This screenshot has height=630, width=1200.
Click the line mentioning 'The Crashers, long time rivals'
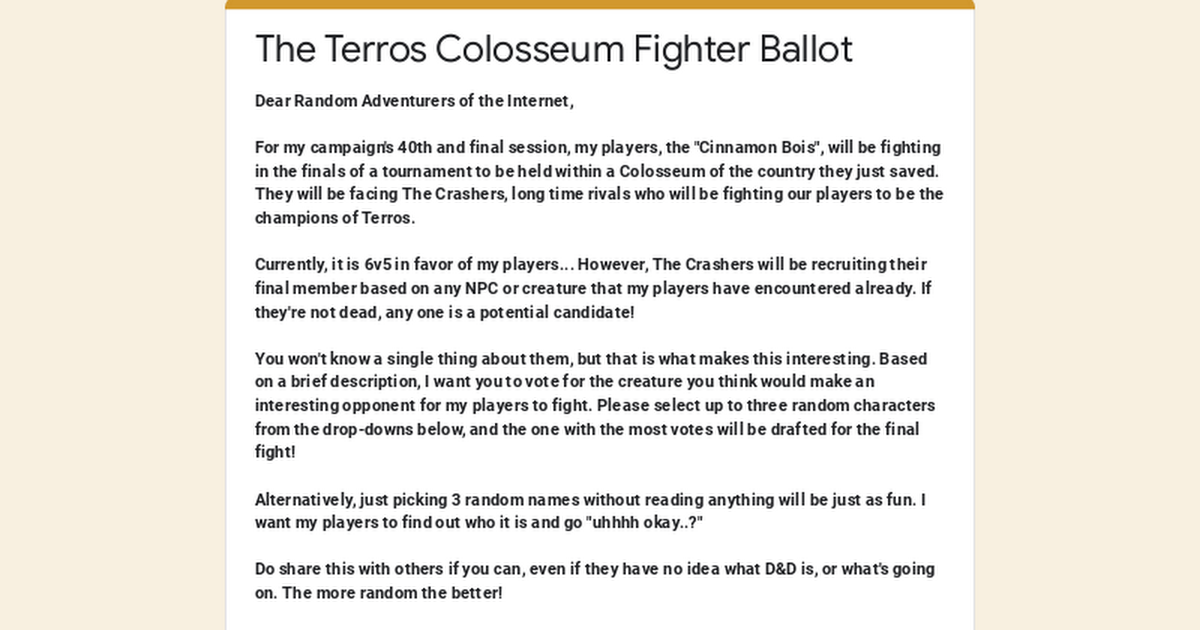[x=599, y=194]
